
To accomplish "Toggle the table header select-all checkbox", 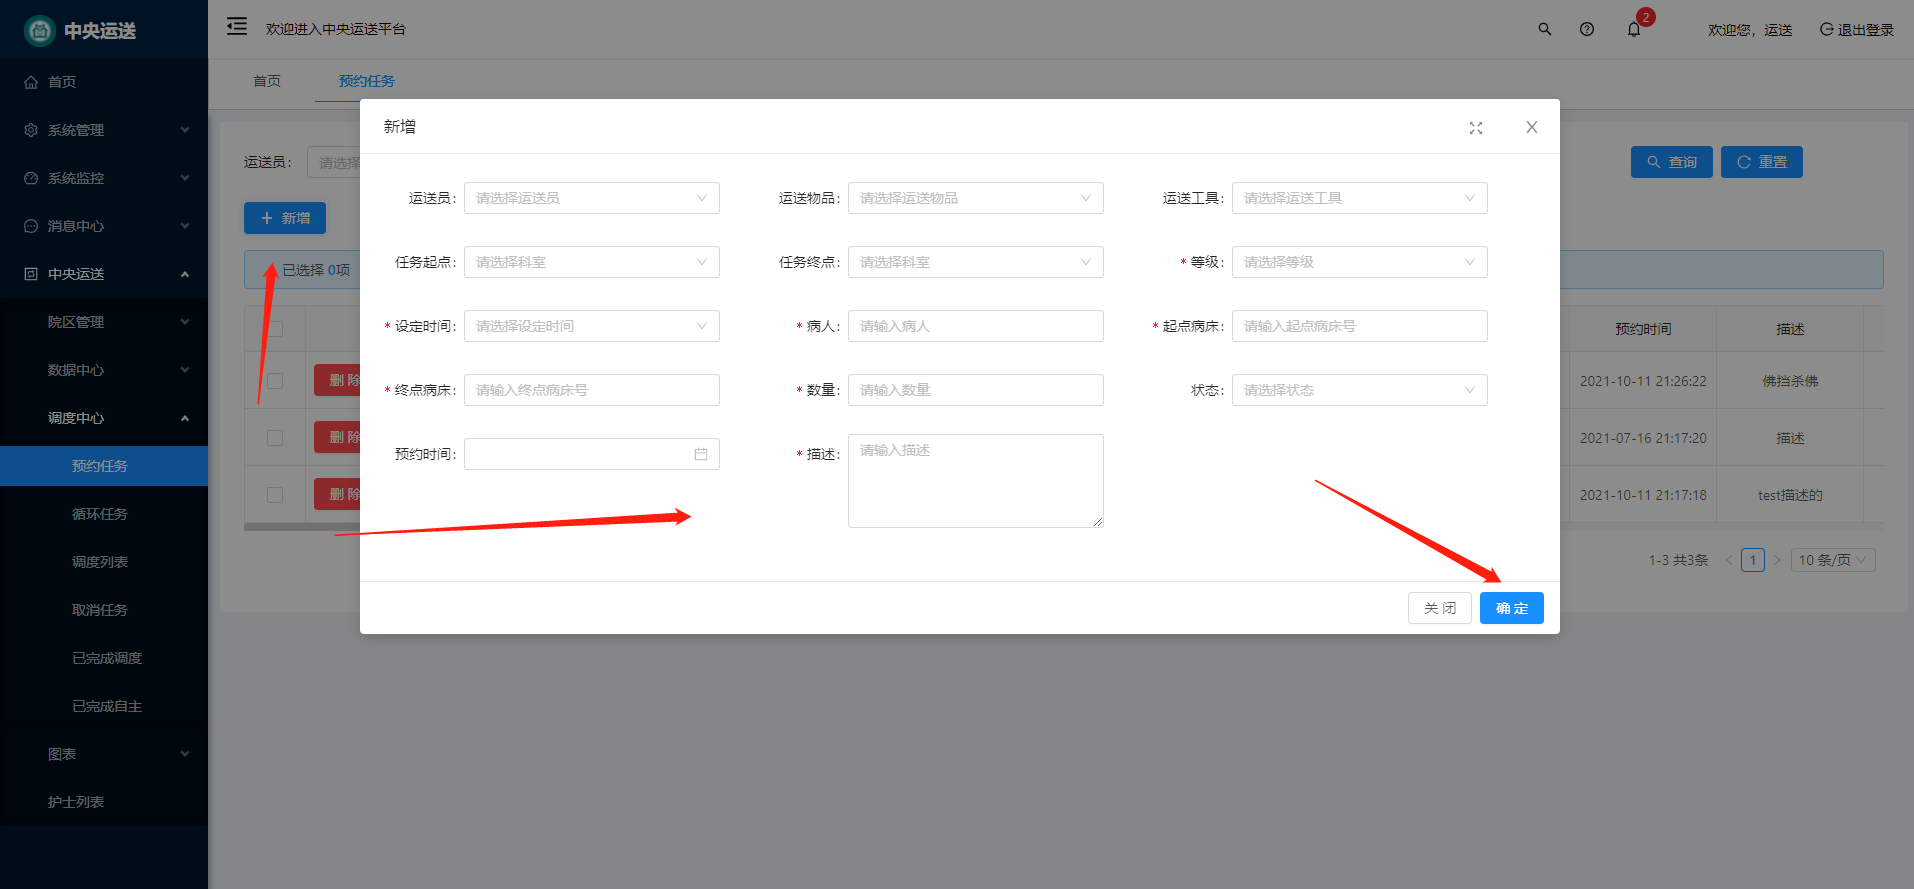I will click(275, 329).
